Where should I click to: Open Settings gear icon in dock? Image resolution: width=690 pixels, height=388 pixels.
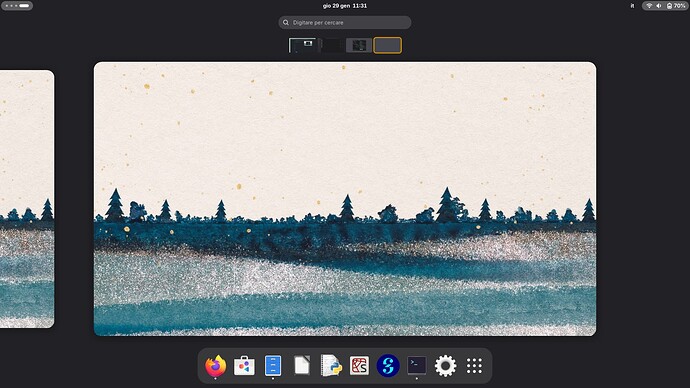point(445,366)
